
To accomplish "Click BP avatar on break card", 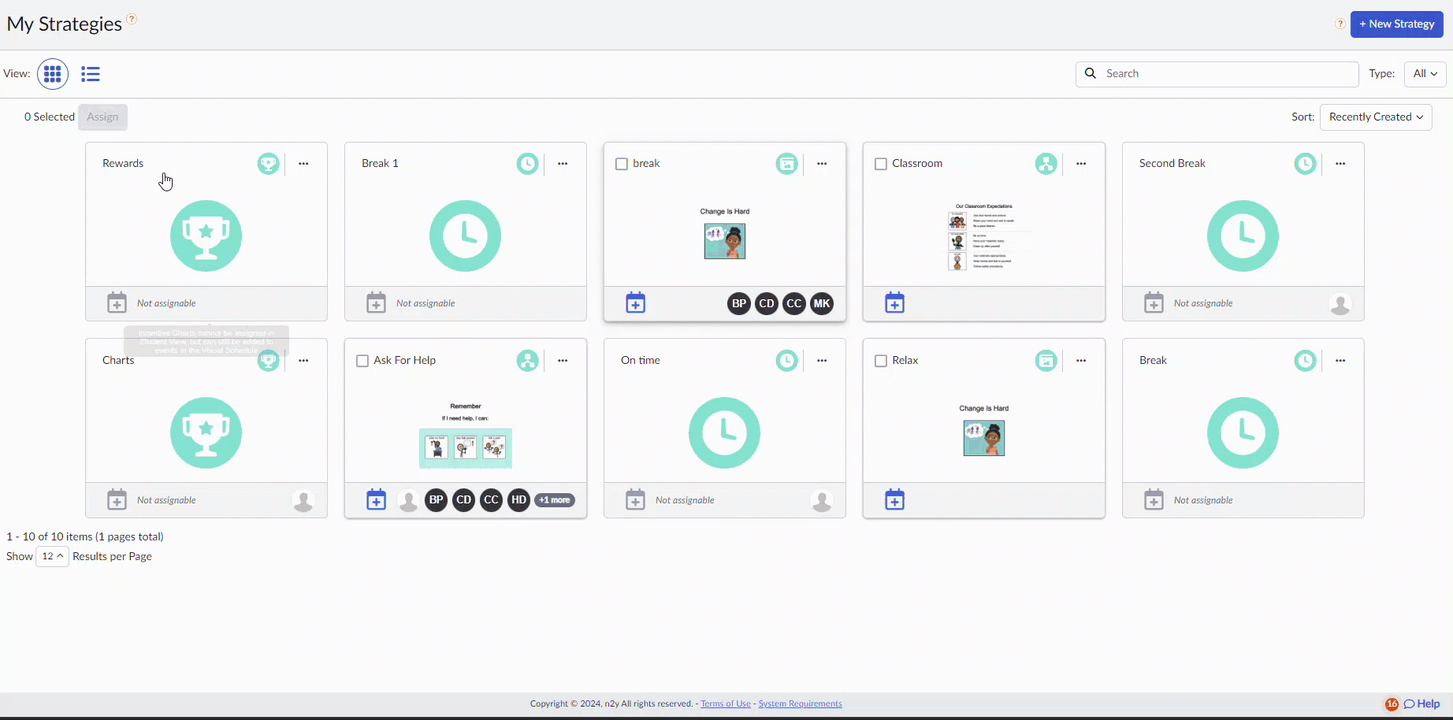I will pos(739,303).
